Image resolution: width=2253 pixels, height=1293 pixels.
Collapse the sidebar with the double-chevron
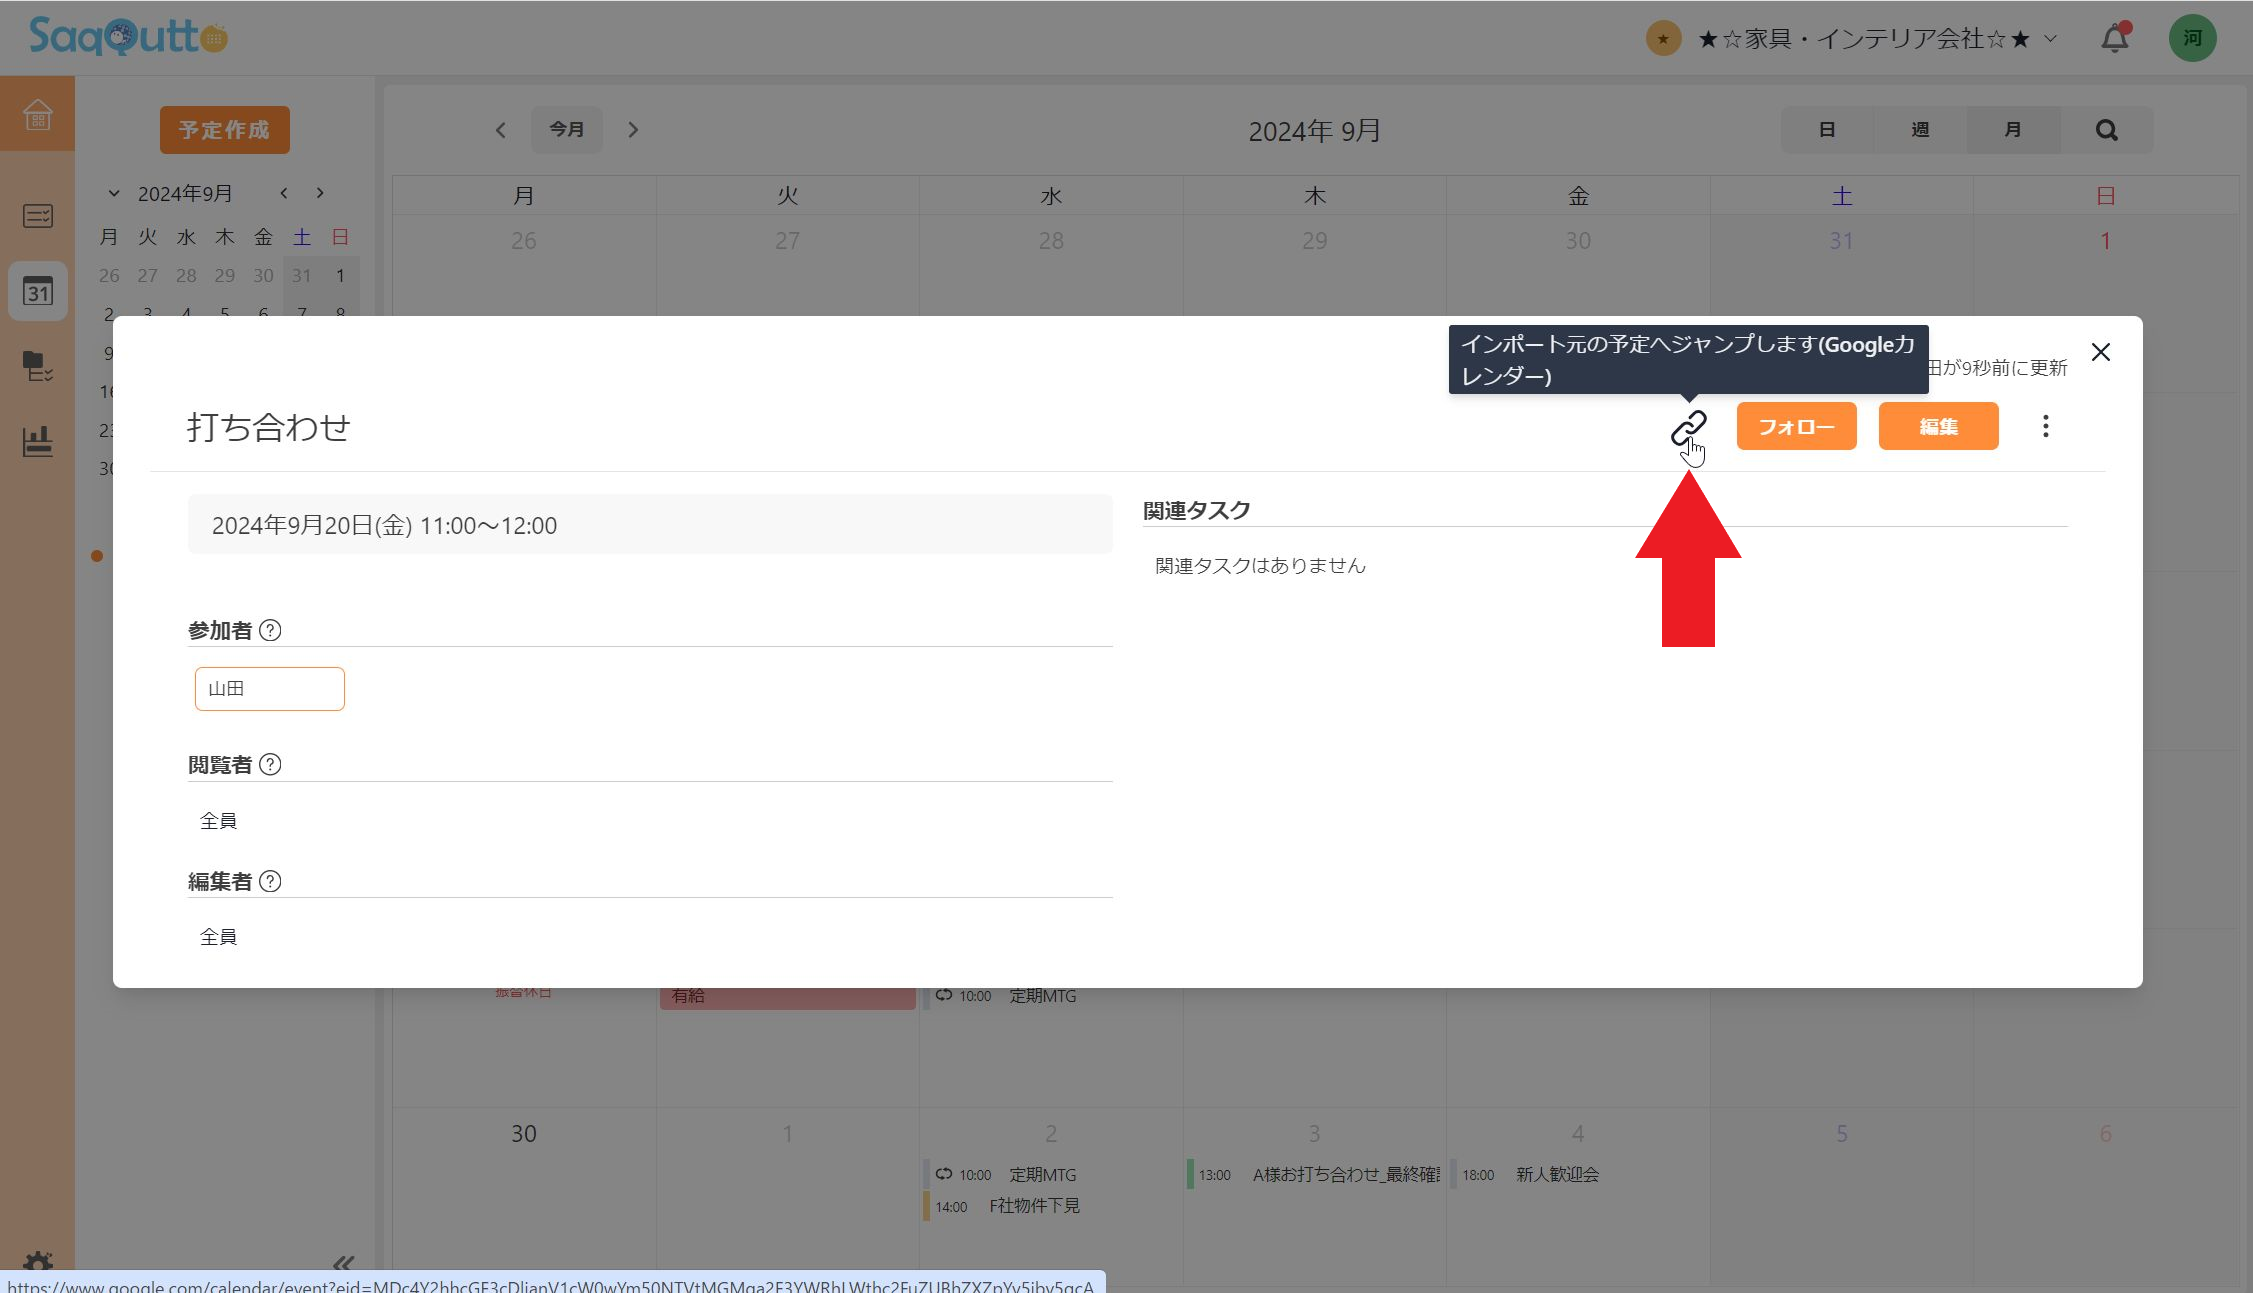pyautogui.click(x=344, y=1261)
